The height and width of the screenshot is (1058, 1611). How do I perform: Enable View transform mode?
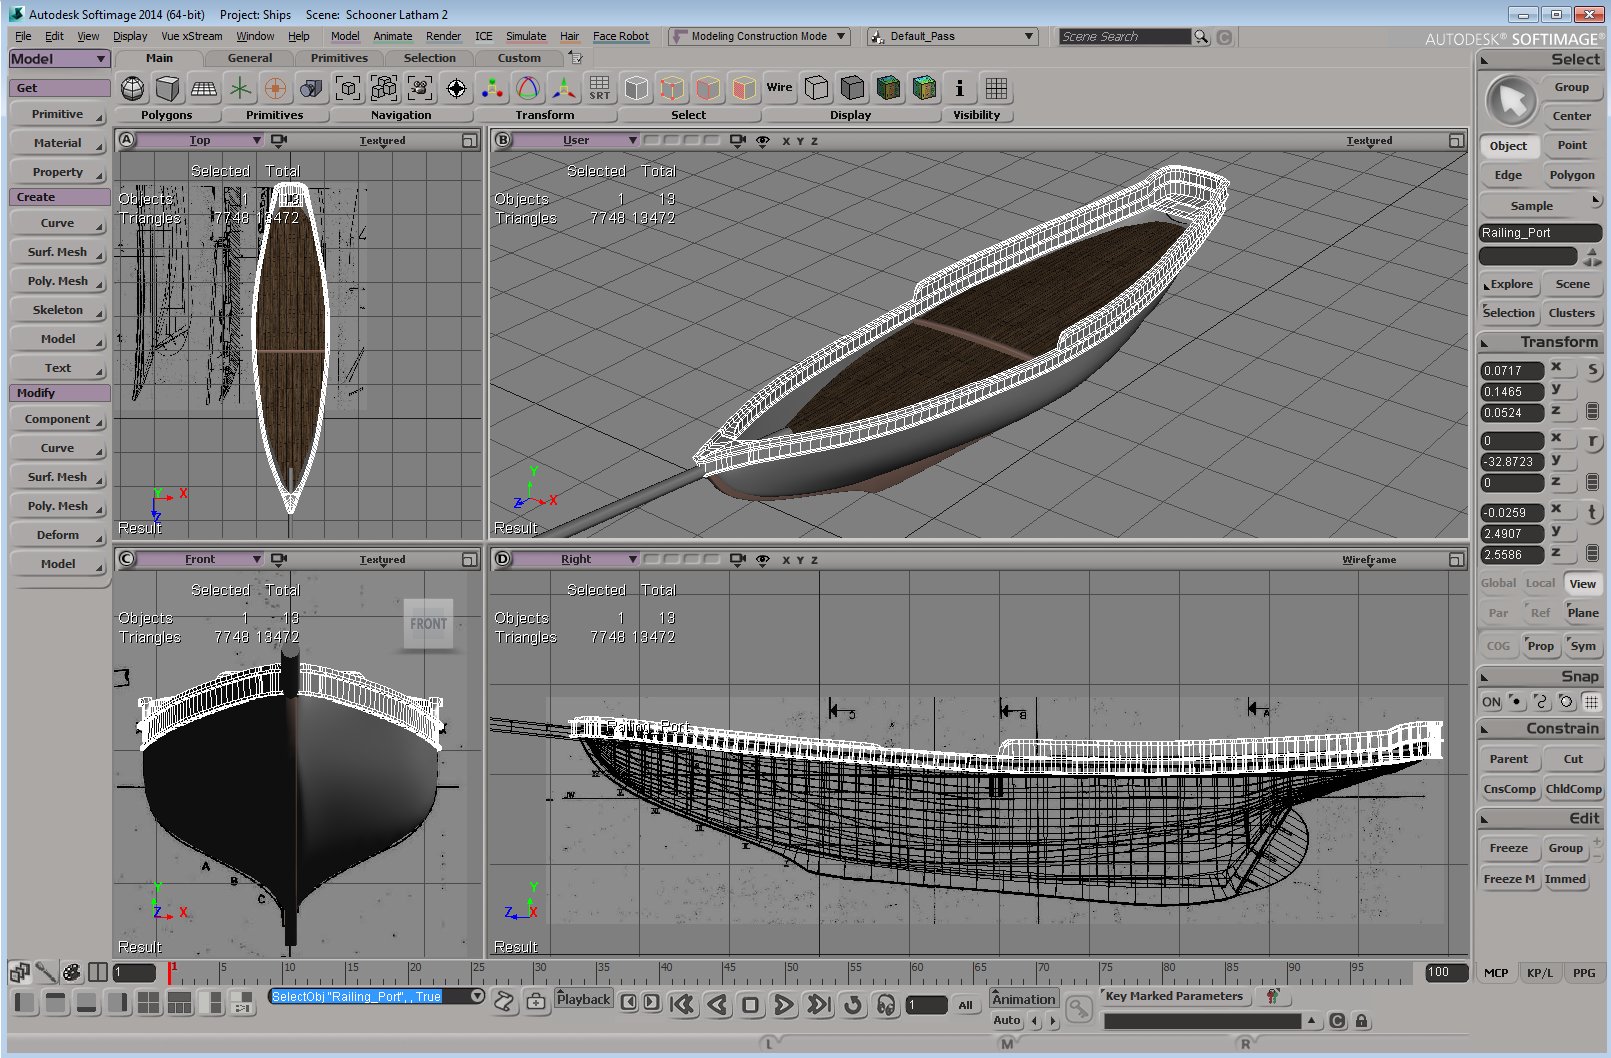click(1582, 584)
